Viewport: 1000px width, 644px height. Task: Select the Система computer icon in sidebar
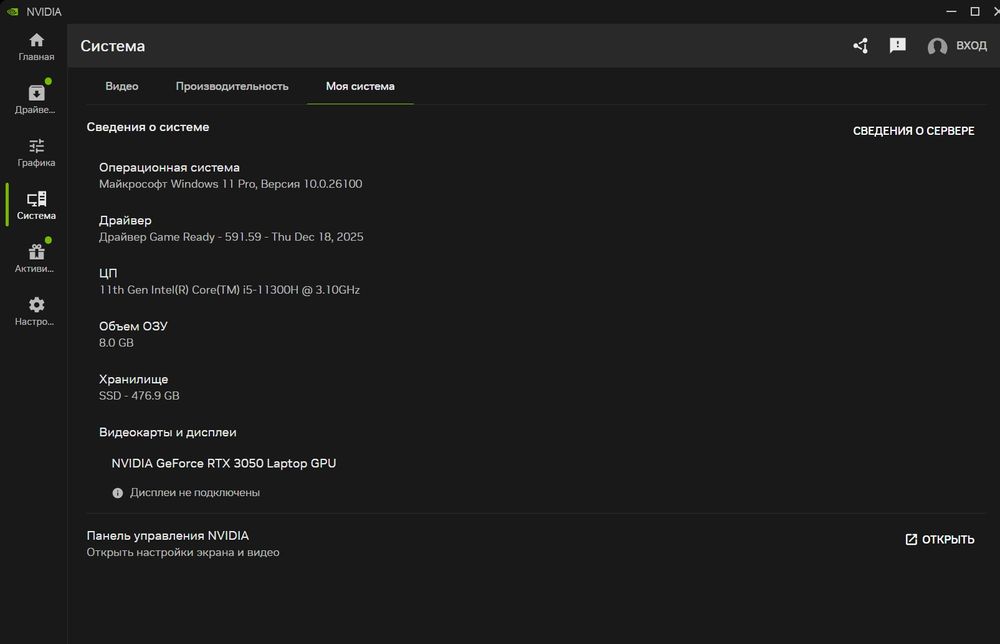36,199
